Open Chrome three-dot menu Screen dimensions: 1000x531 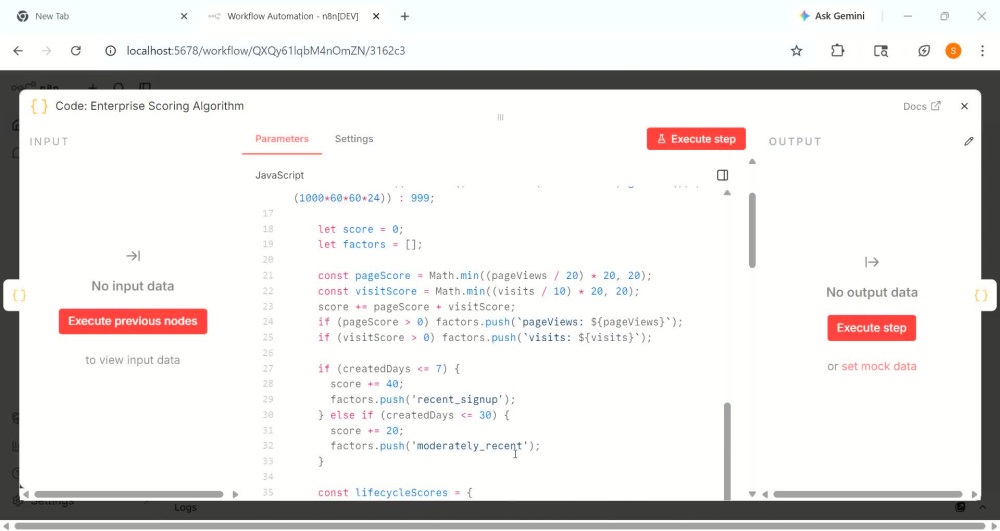tap(982, 51)
